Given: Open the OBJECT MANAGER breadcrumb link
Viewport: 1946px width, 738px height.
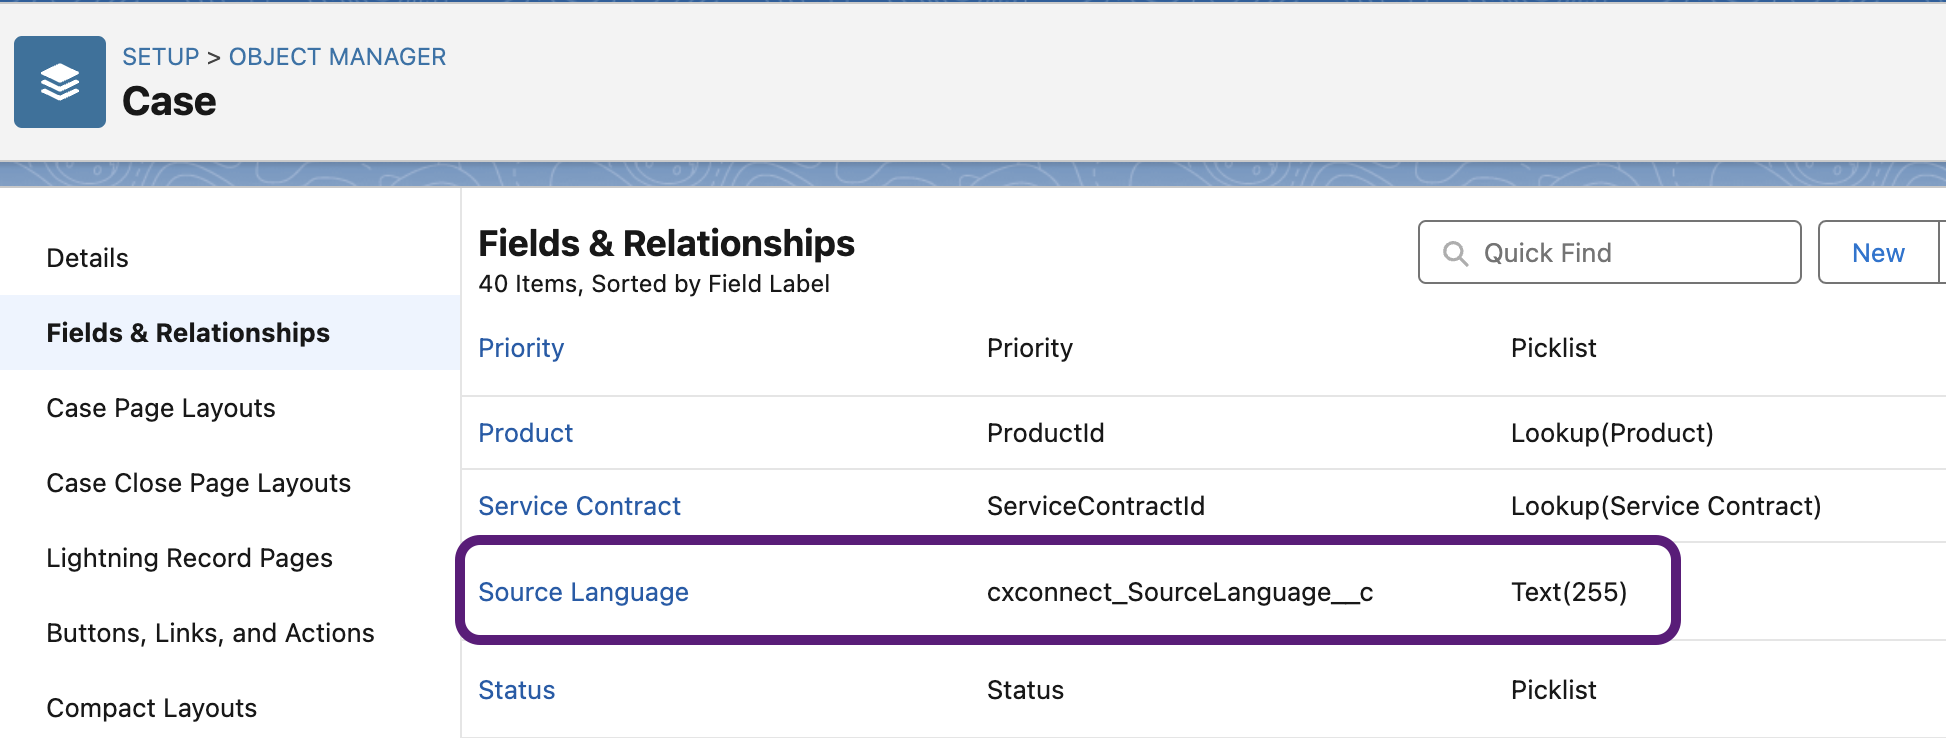Looking at the screenshot, I should (337, 57).
